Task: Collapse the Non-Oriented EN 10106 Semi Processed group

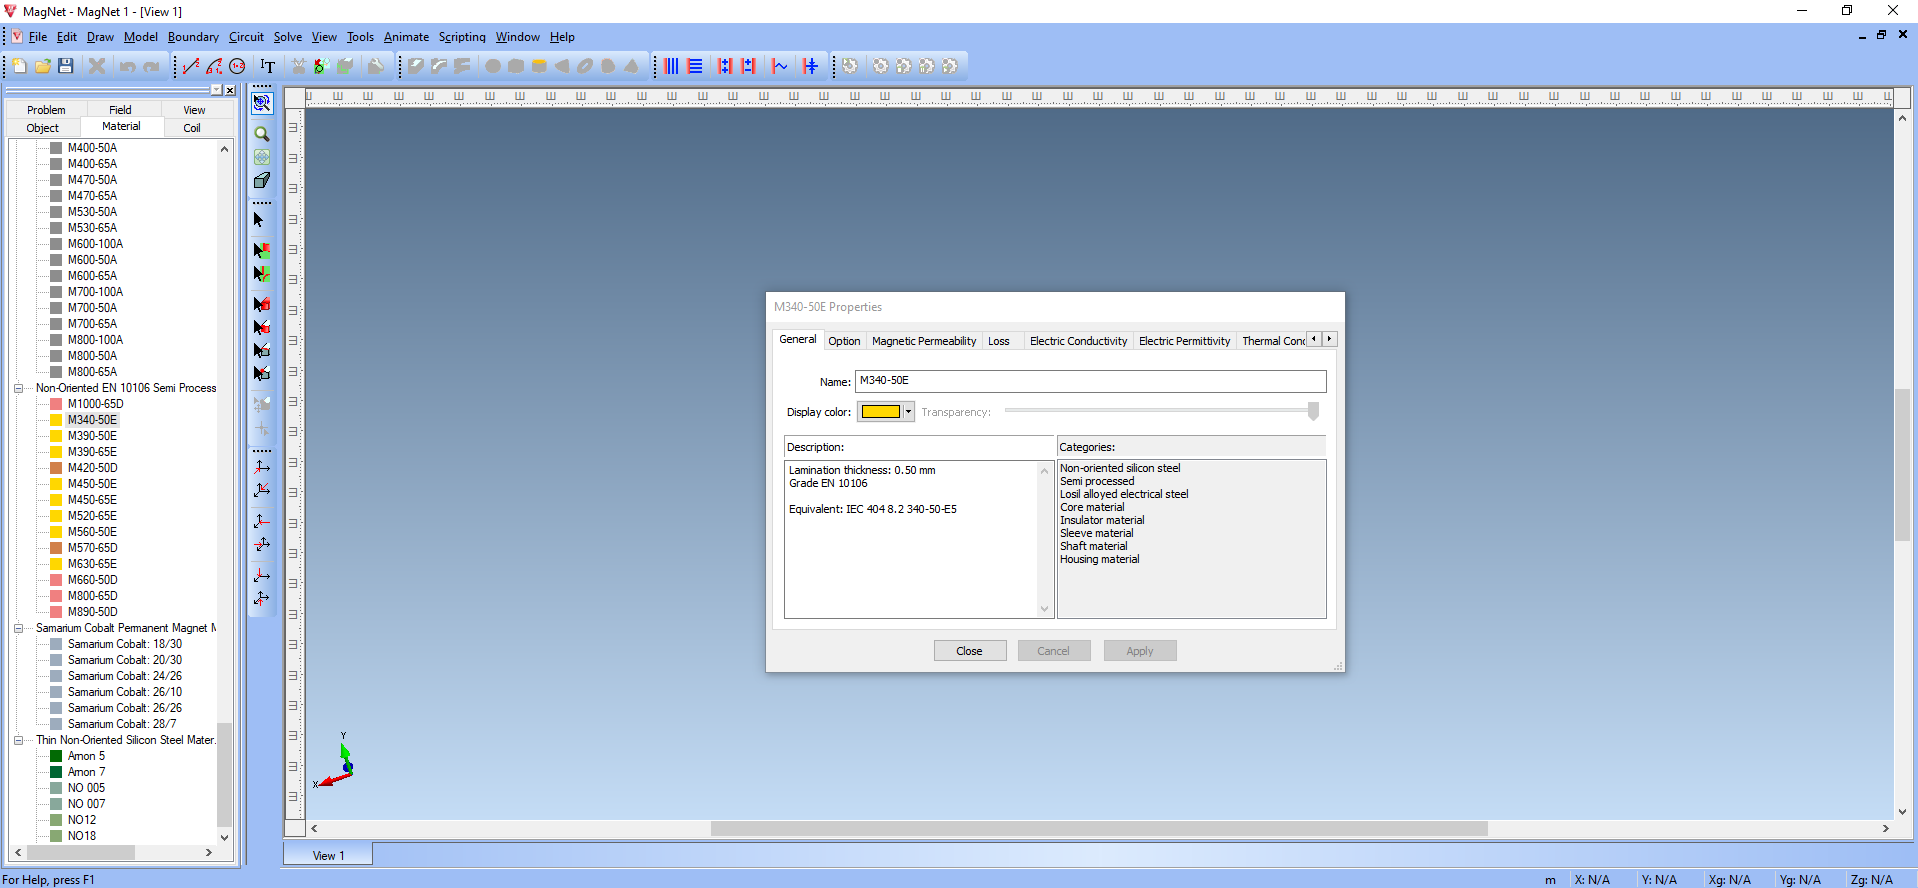Action: 18,388
